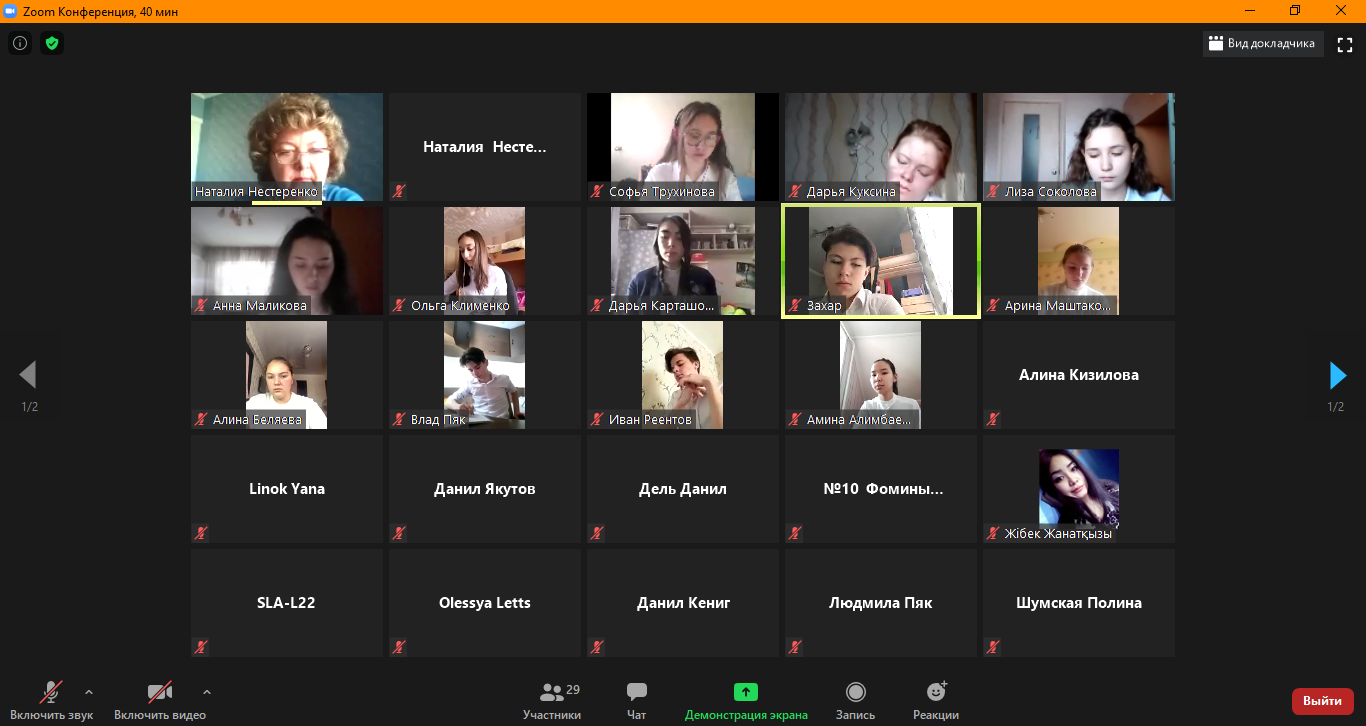Click muted mic icon on Арина Маштако… tile
The height and width of the screenshot is (726, 1366).
click(994, 306)
